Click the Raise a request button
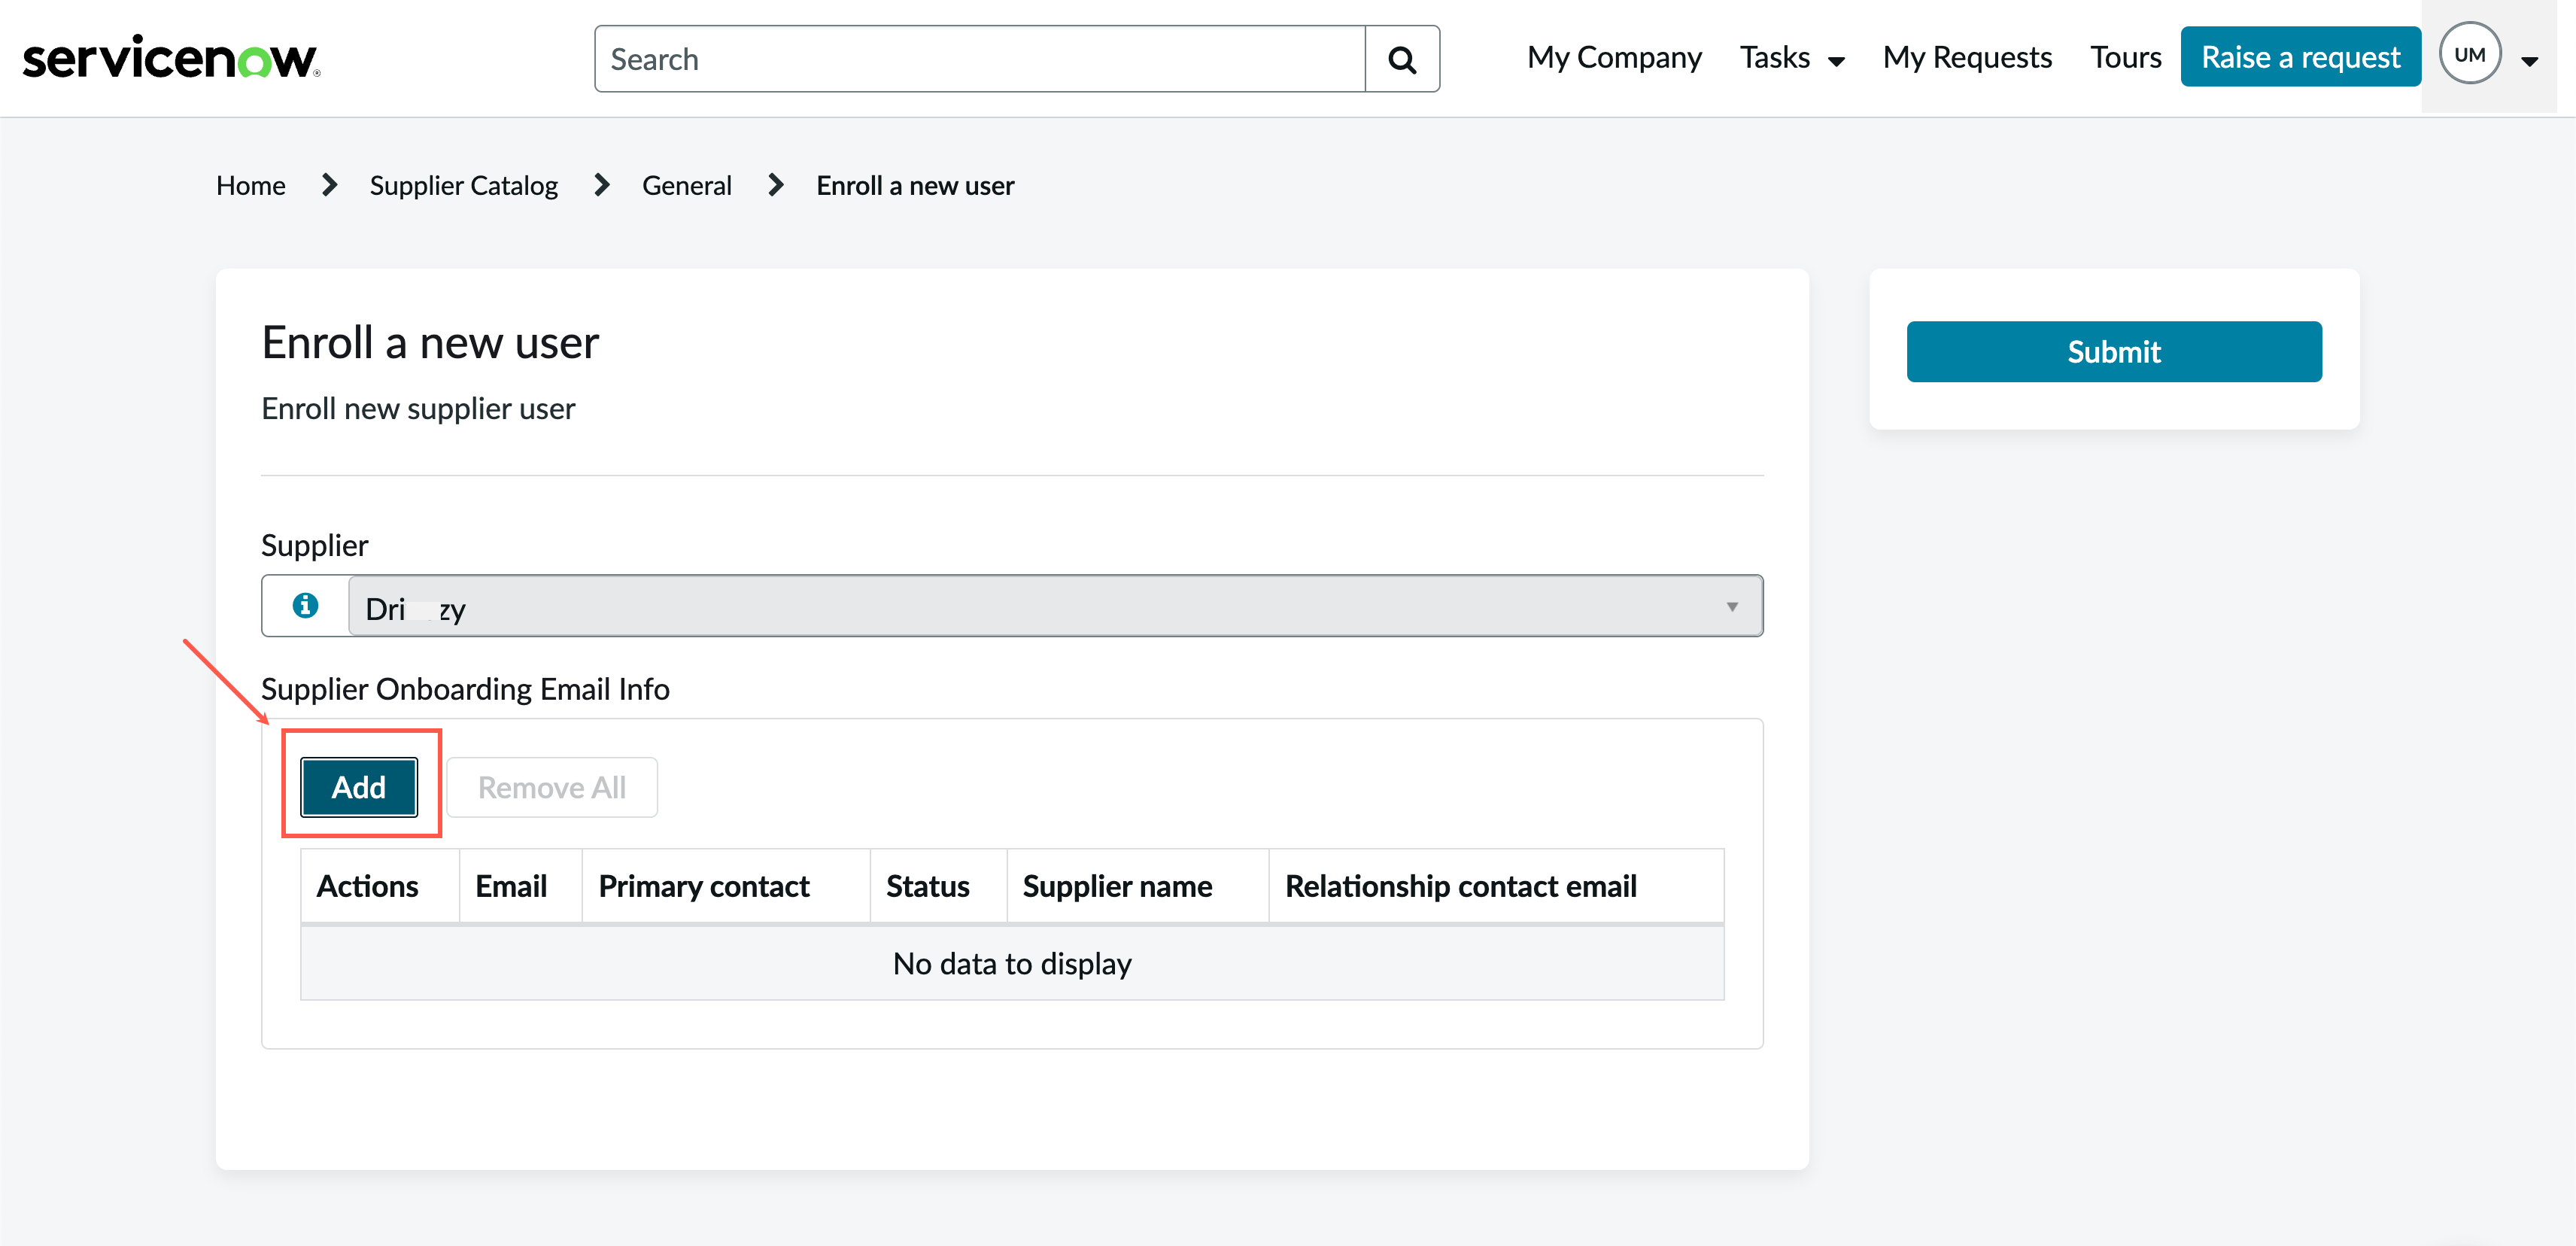Screen dimensions: 2576x1246 pyautogui.click(x=2300, y=57)
